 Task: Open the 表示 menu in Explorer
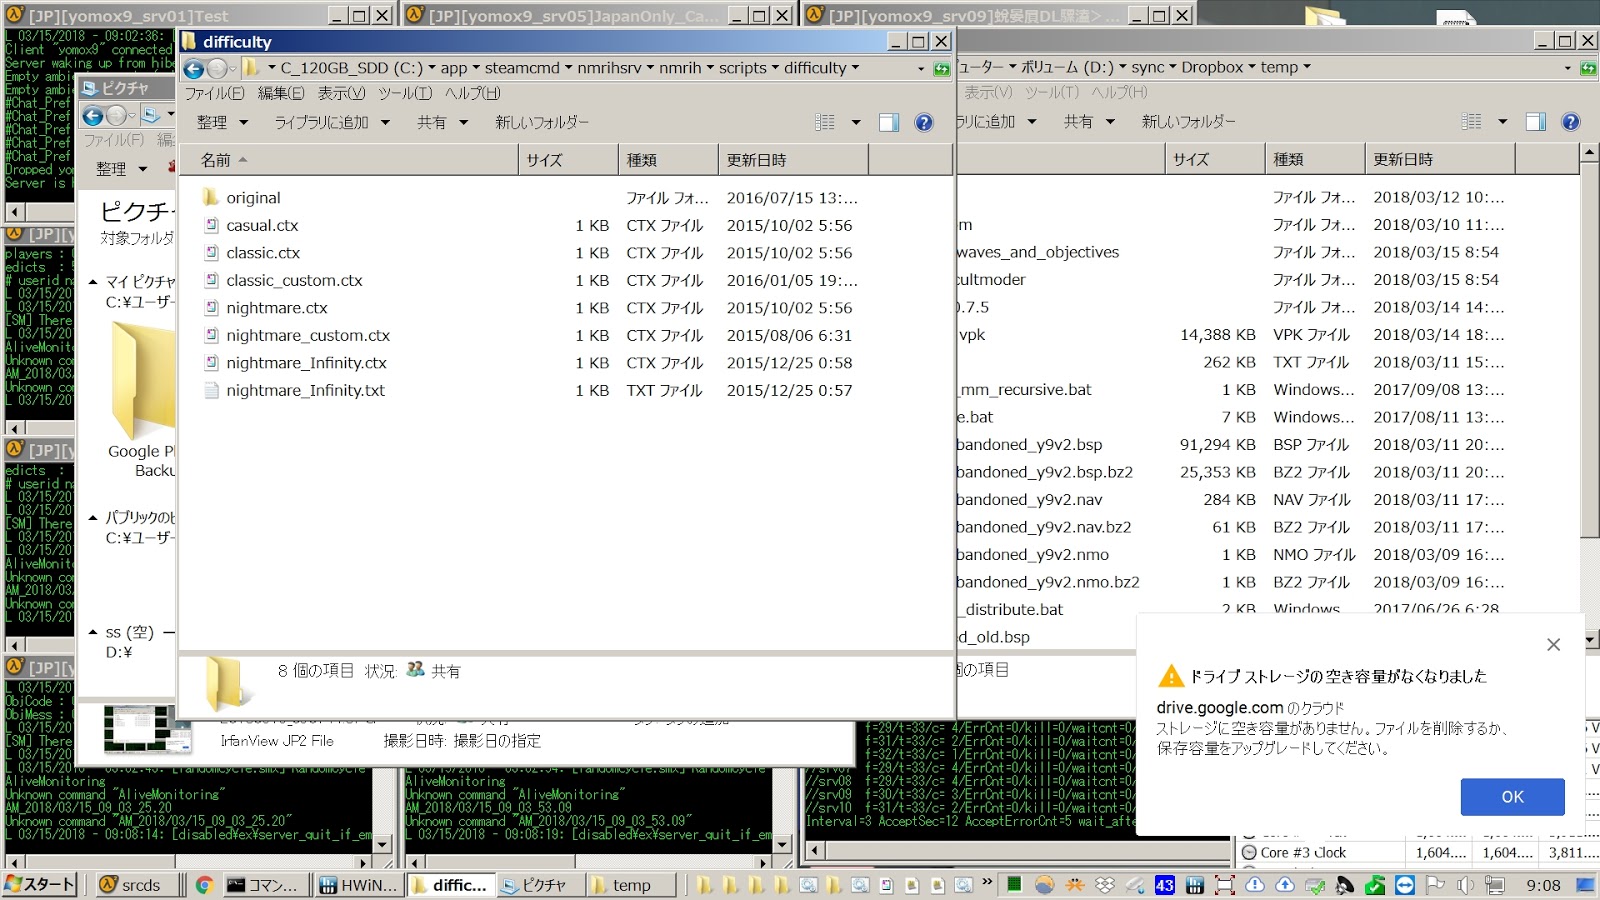point(339,92)
